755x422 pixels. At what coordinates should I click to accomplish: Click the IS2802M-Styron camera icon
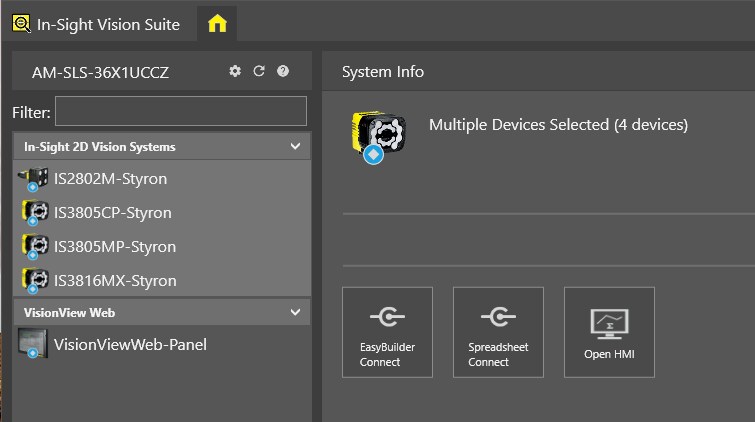33,179
